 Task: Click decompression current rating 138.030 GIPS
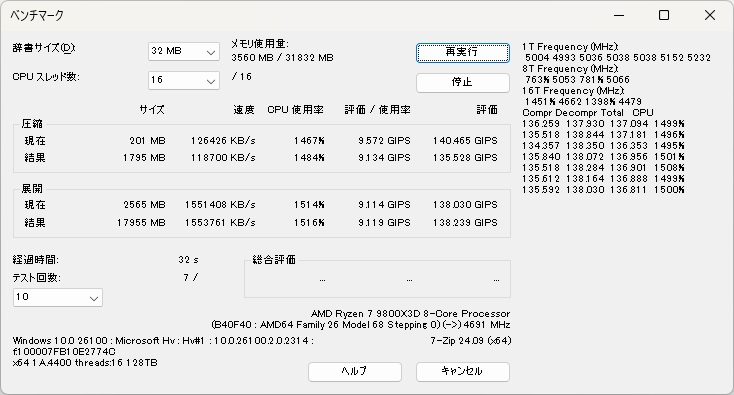[465, 205]
